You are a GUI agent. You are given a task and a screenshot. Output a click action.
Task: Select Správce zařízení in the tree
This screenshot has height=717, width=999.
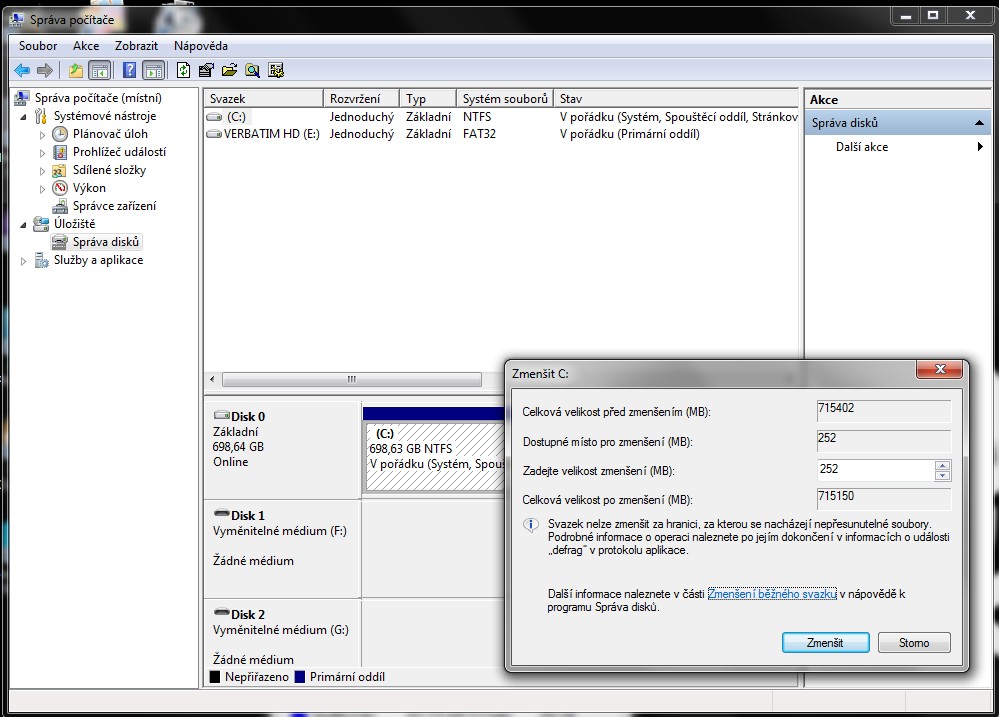click(x=114, y=206)
